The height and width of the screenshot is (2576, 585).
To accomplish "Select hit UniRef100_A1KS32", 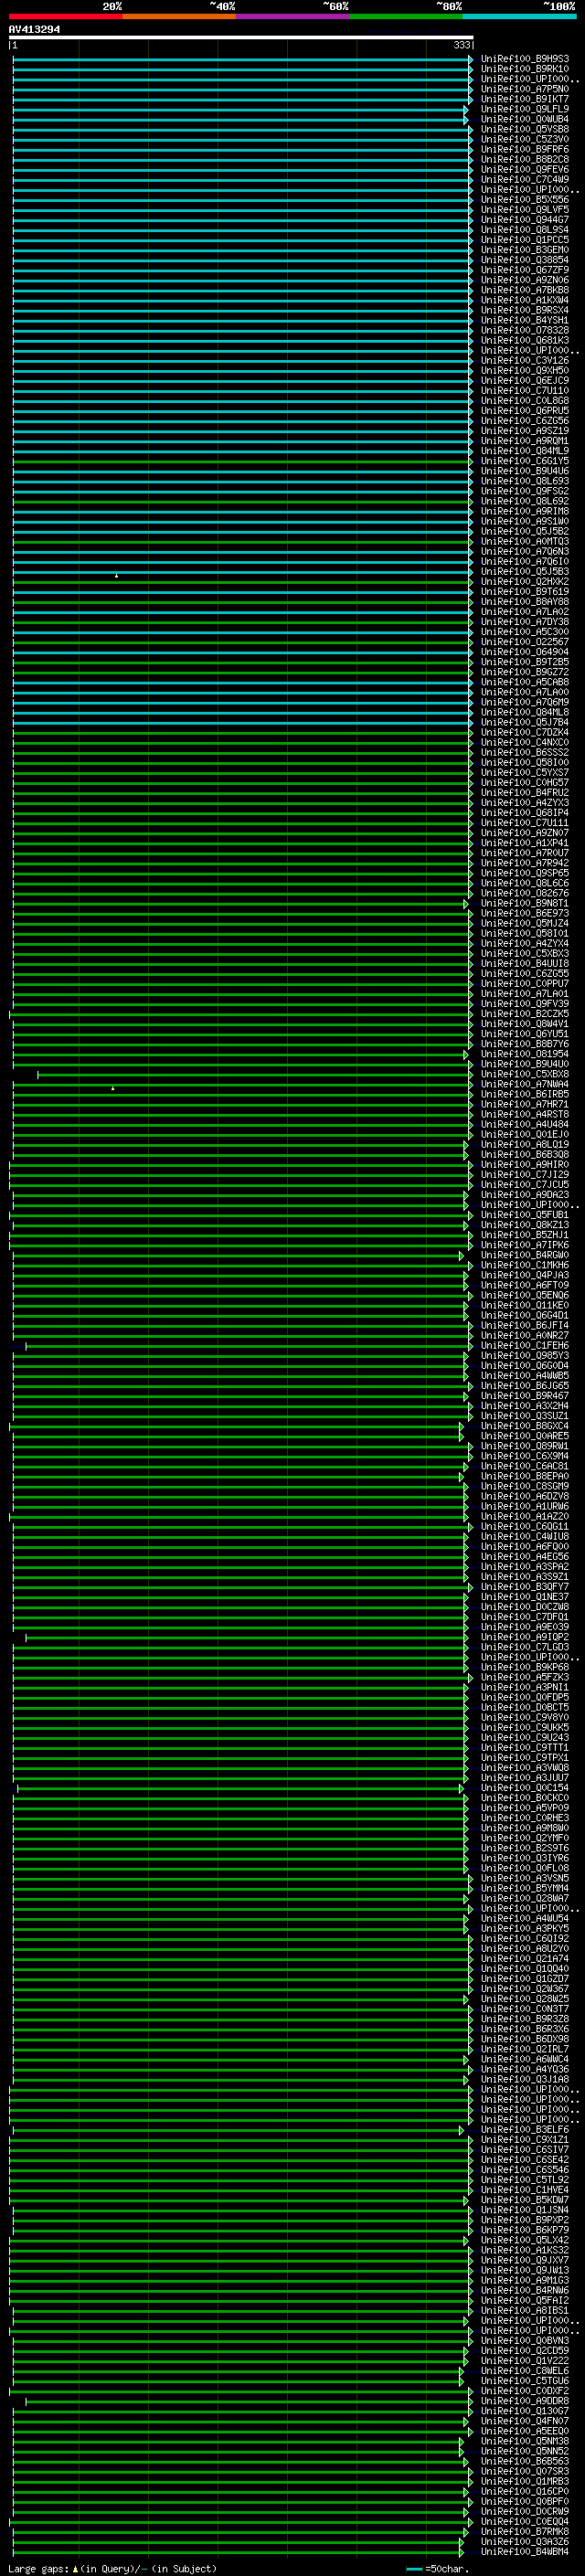I will click(x=525, y=2250).
